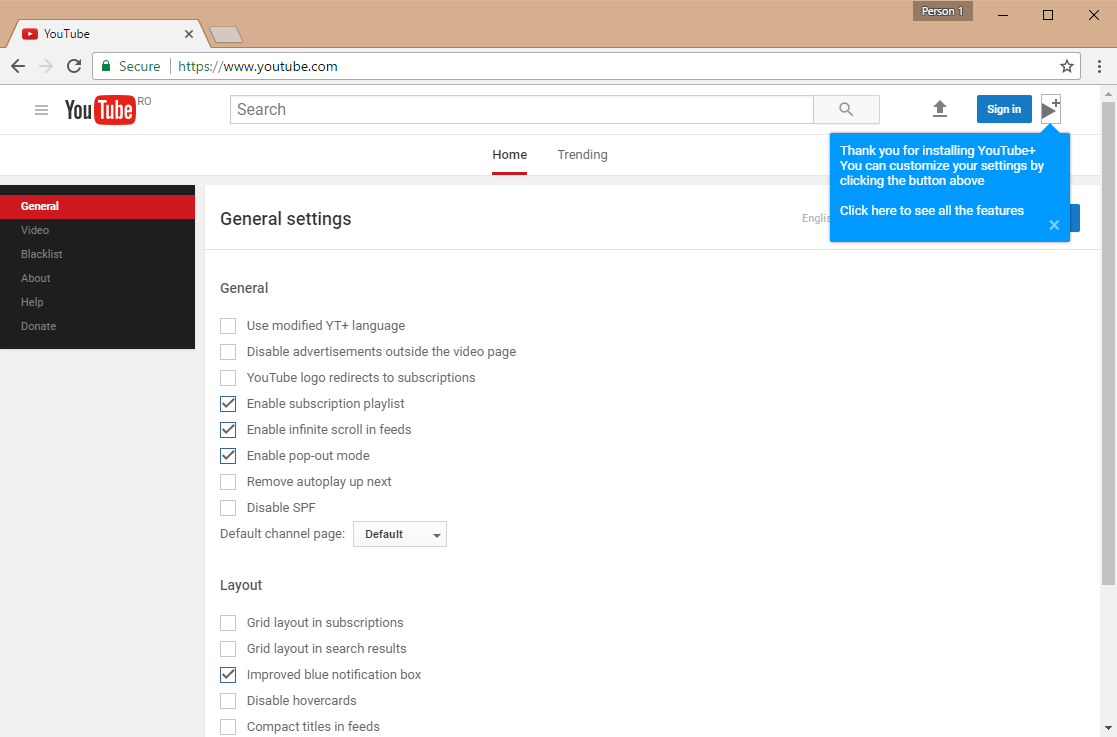Click the Layout section heading
This screenshot has width=1117, height=737.
tap(241, 585)
